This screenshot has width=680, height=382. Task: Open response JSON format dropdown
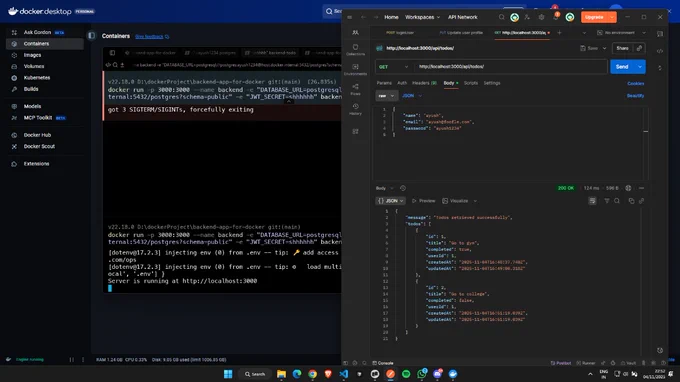click(390, 201)
